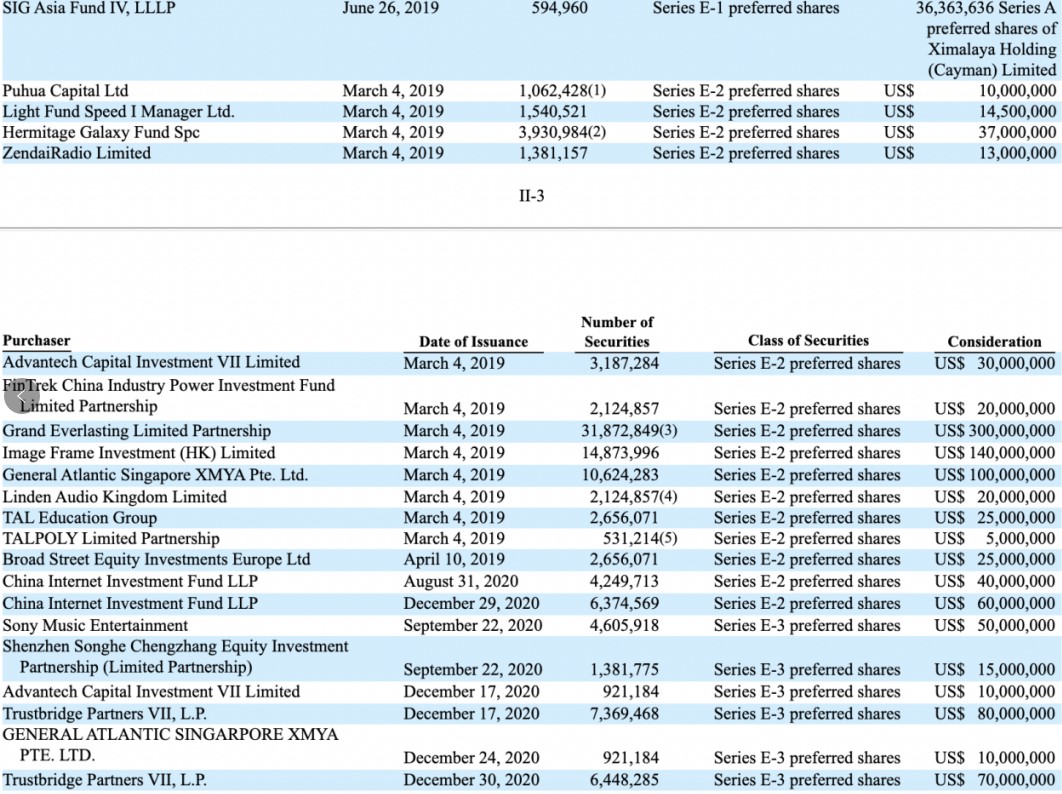Click the '6,448,285' securities value
This screenshot has width=1062, height=794.
click(x=624, y=780)
